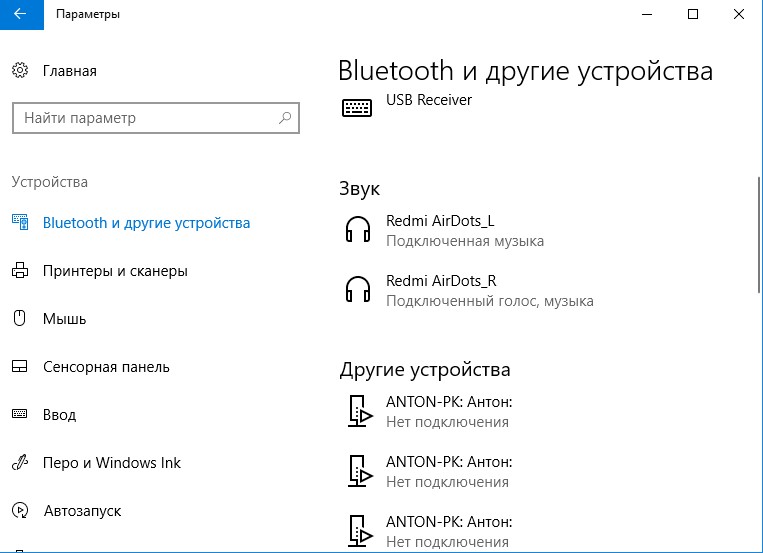
Task: Click the AutoPlay icon in sidebar
Action: [19, 511]
